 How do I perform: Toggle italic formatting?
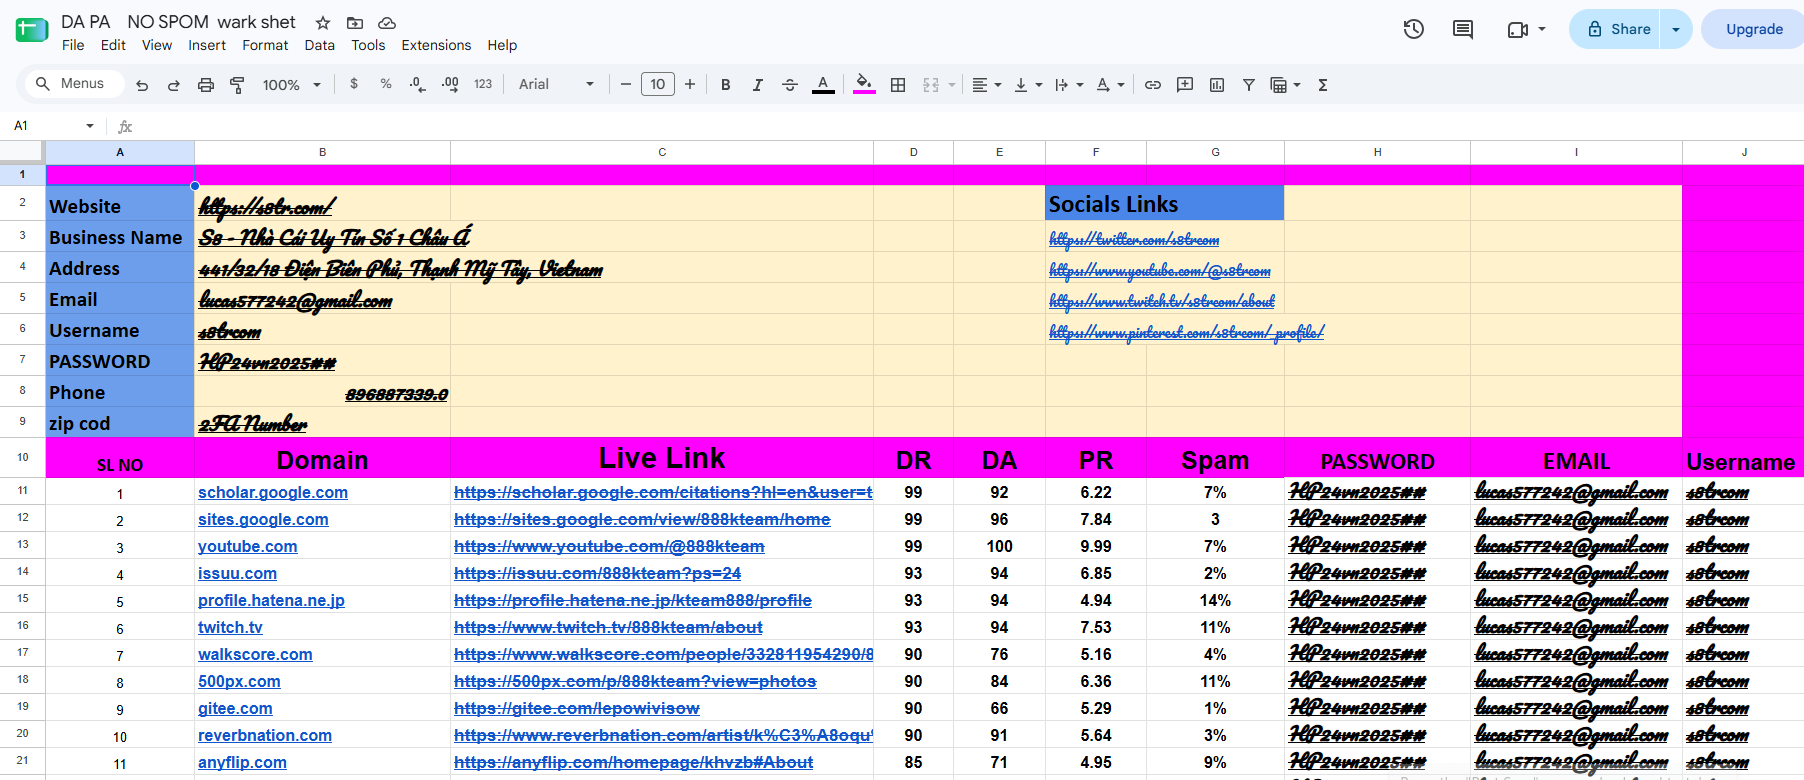pos(758,85)
